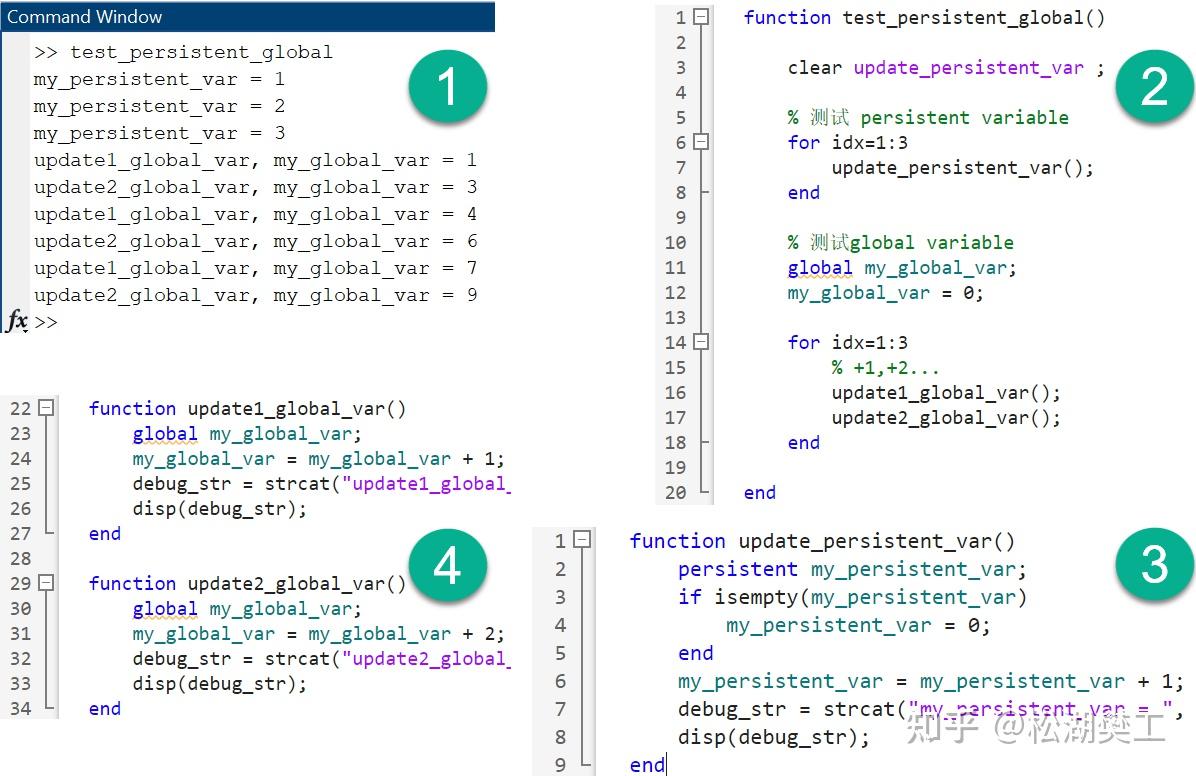Screen dimensions: 1196x776
Task: Click the underlined update_persistent_var link
Action: point(967,67)
